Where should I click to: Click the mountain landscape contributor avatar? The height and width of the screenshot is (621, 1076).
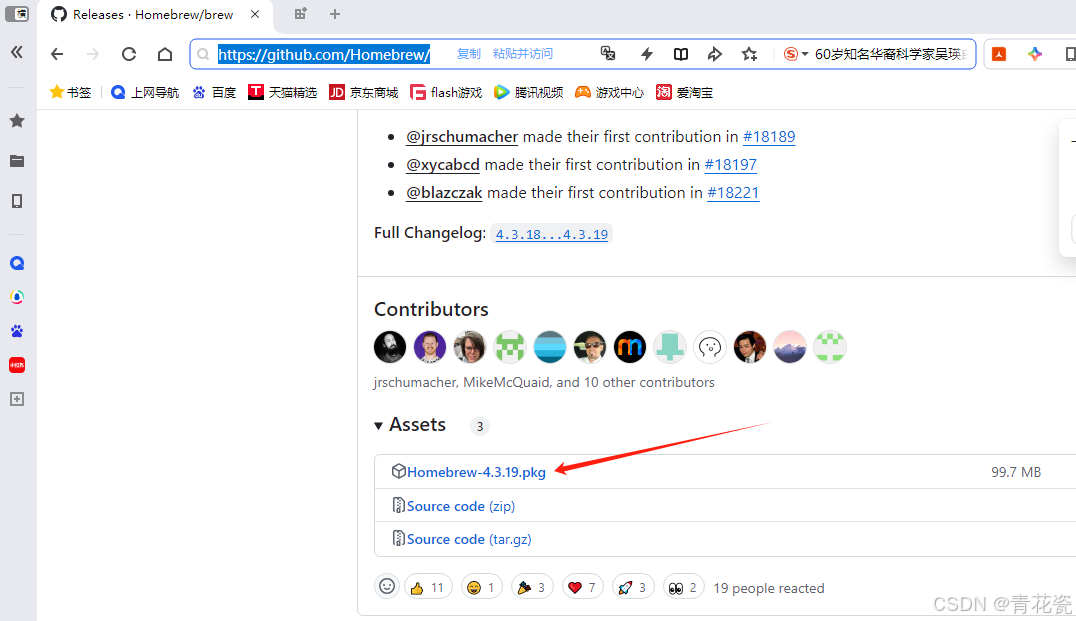coord(790,347)
